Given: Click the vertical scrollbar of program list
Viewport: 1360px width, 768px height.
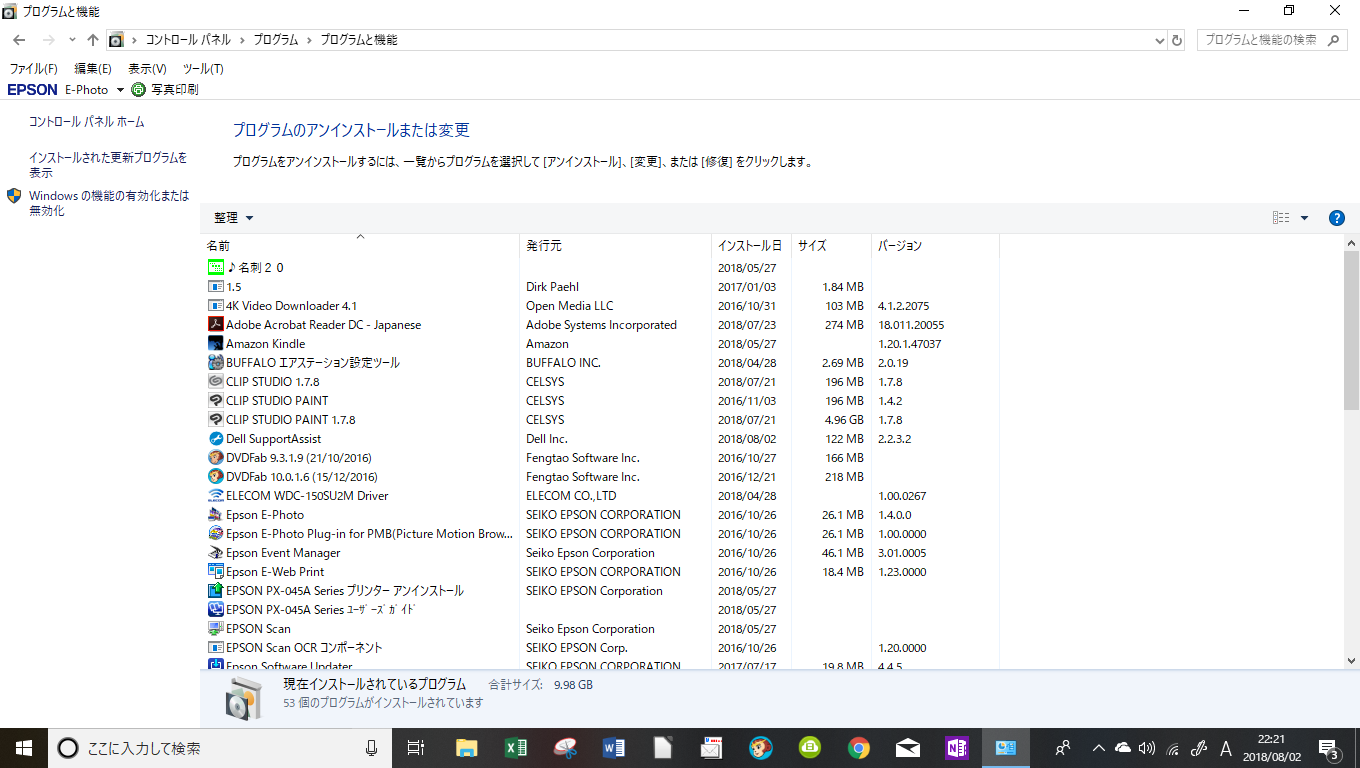Looking at the screenshot, I should (1351, 451).
